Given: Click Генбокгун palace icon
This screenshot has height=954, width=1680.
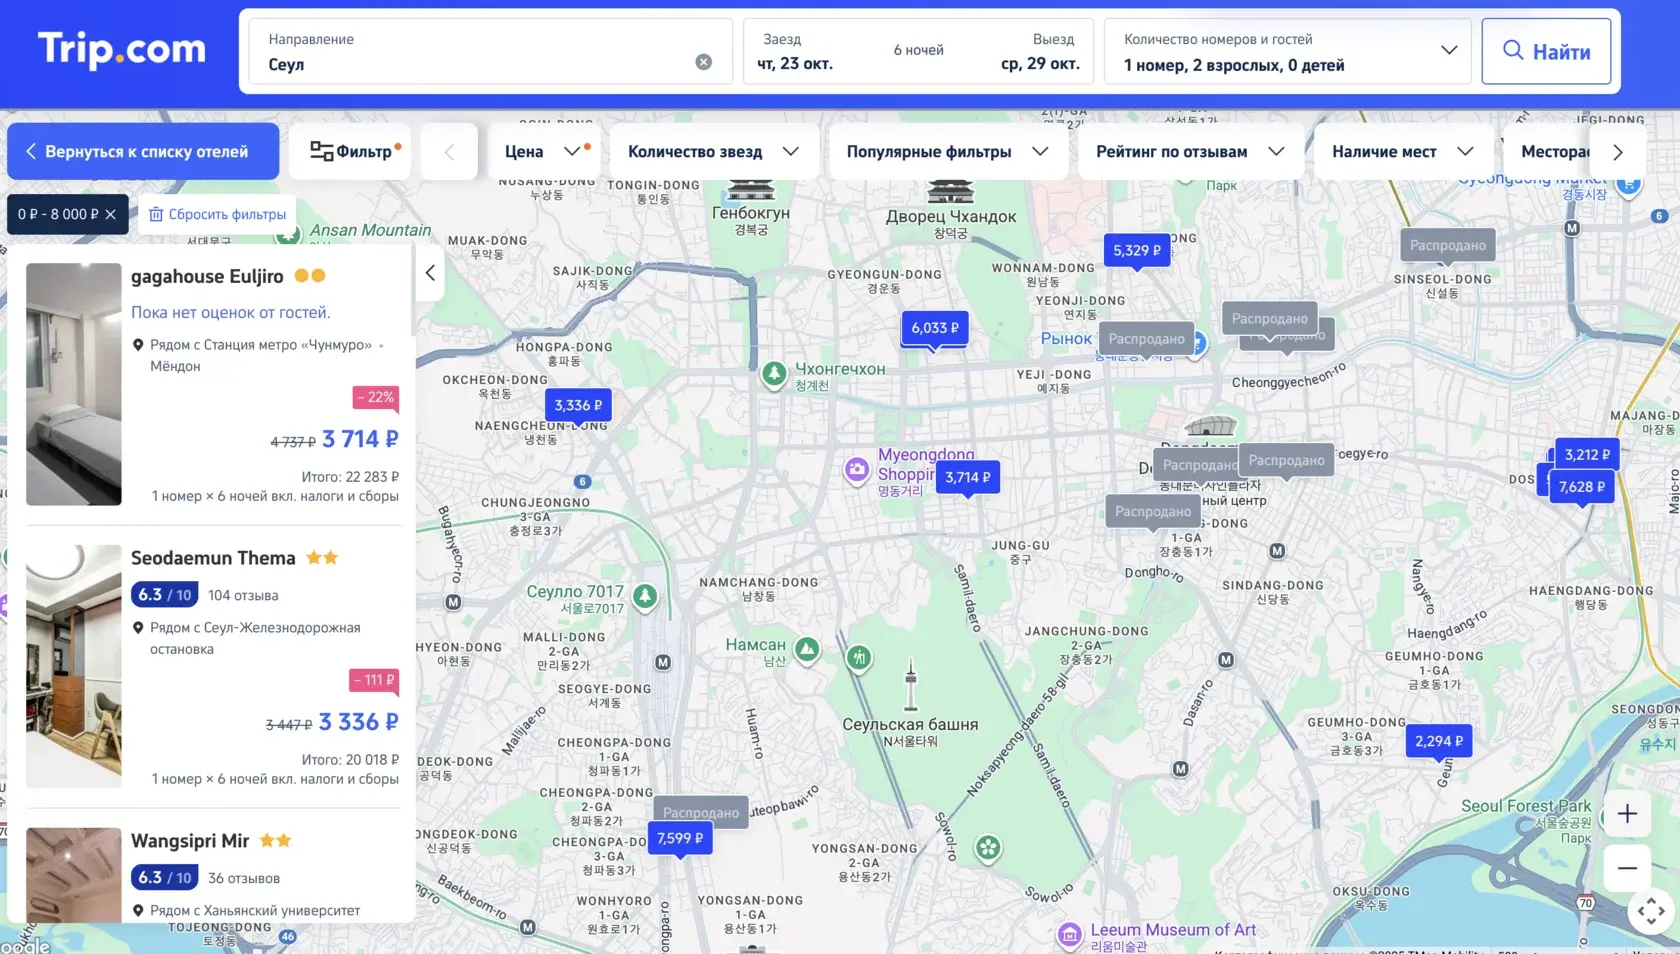Looking at the screenshot, I should [x=750, y=190].
